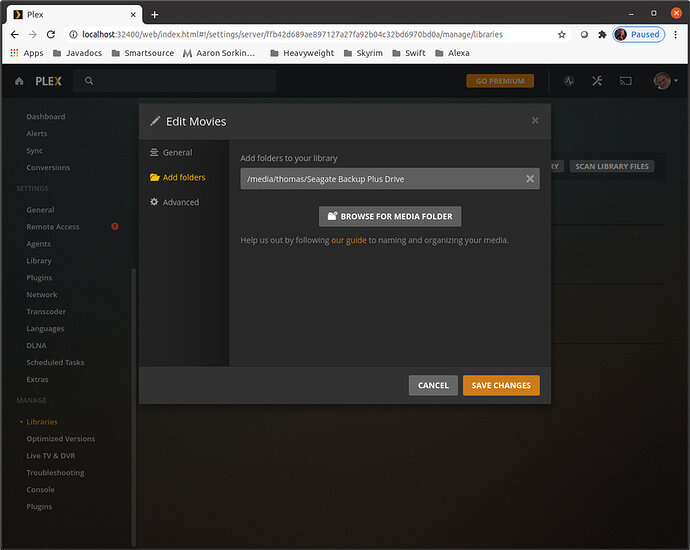Click the Plex search field
The height and width of the screenshot is (550, 690).
tap(175, 81)
